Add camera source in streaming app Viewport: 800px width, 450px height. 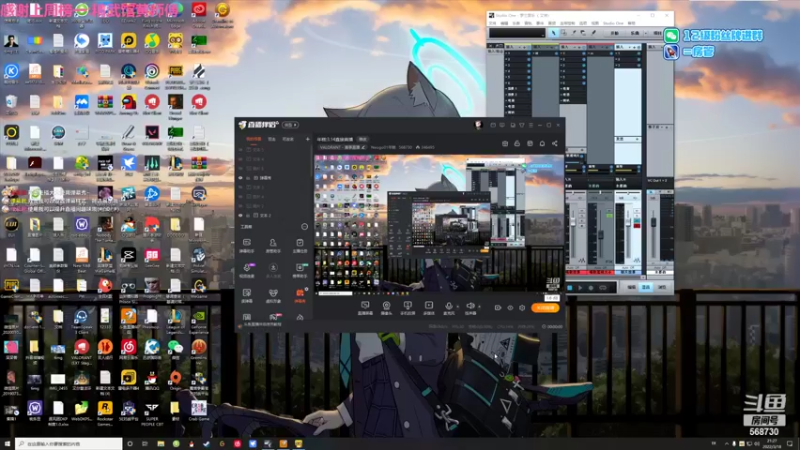point(386,307)
